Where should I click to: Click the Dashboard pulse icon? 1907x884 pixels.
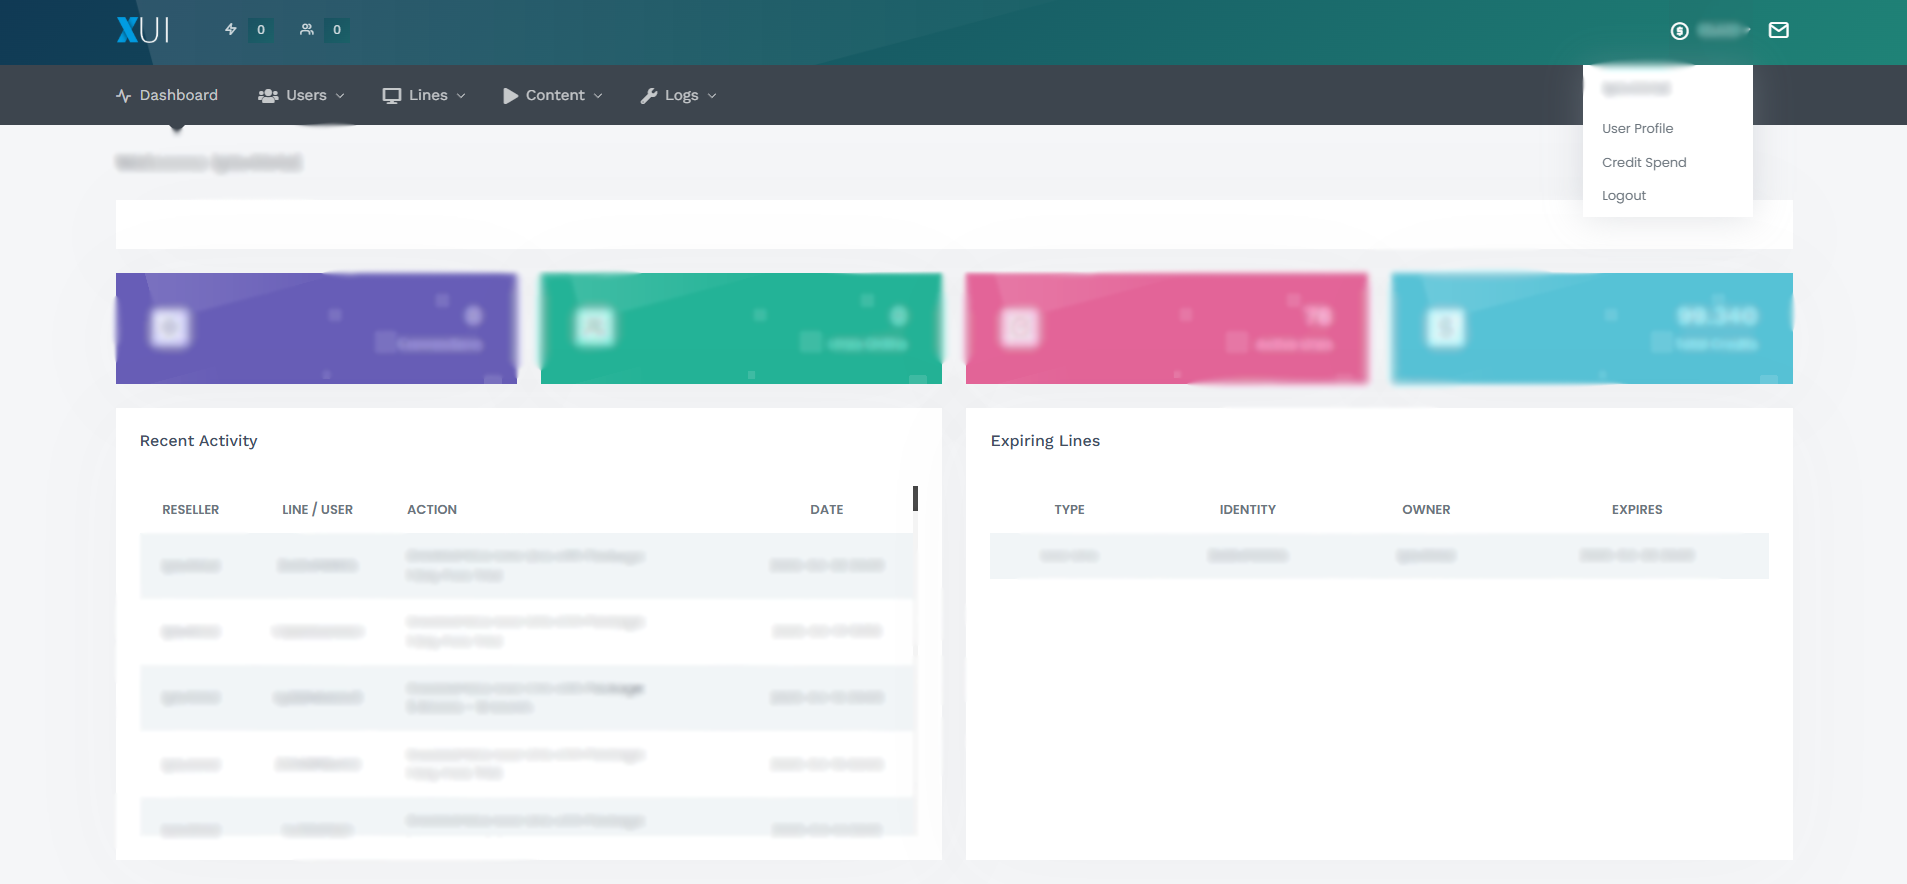tap(124, 96)
